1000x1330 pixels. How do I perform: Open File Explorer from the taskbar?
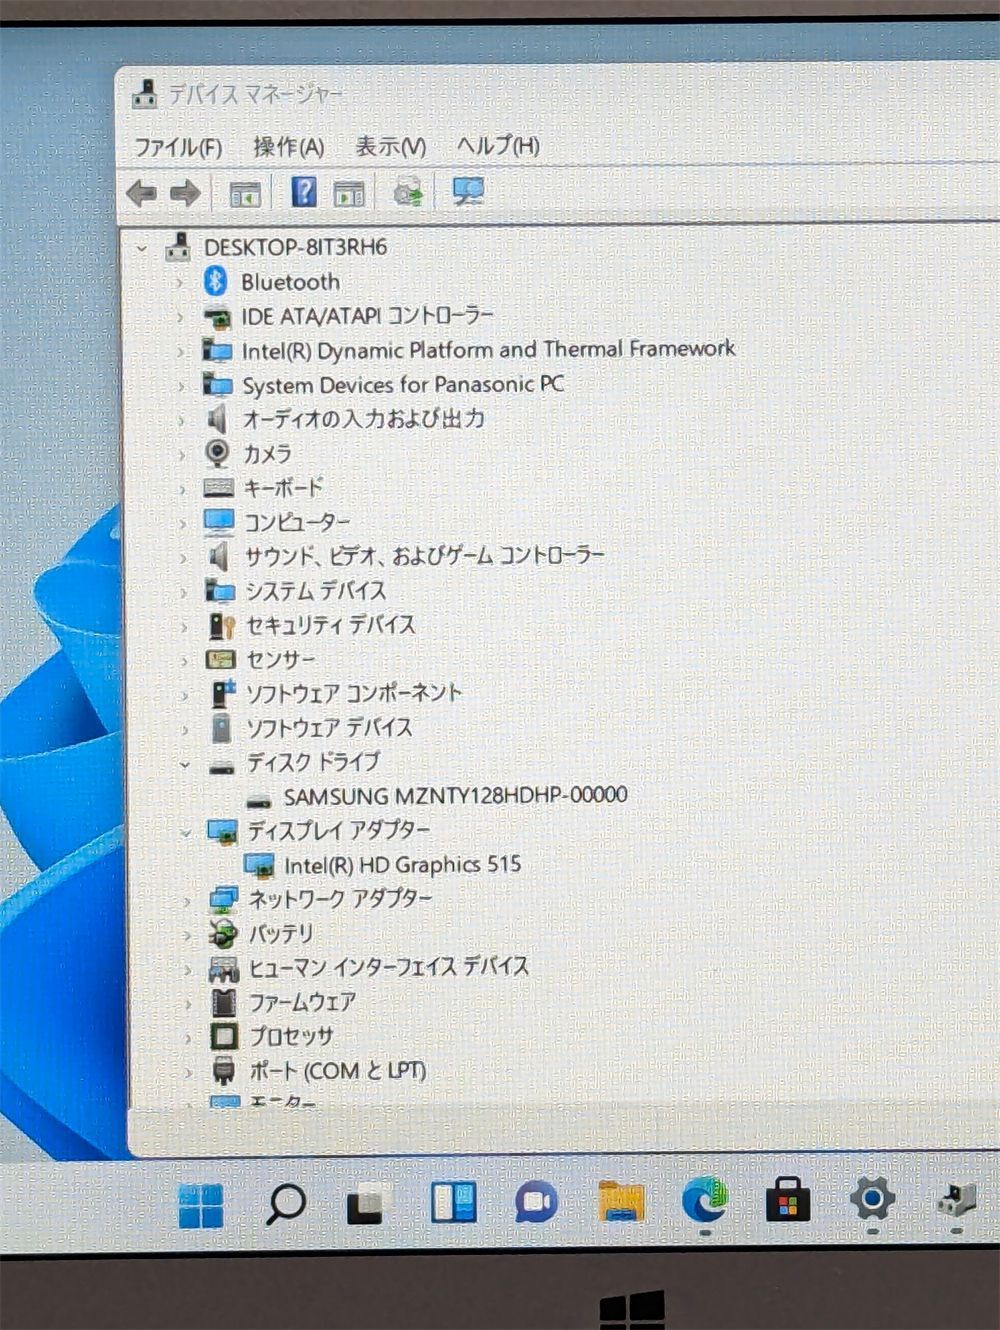[x=621, y=1201]
